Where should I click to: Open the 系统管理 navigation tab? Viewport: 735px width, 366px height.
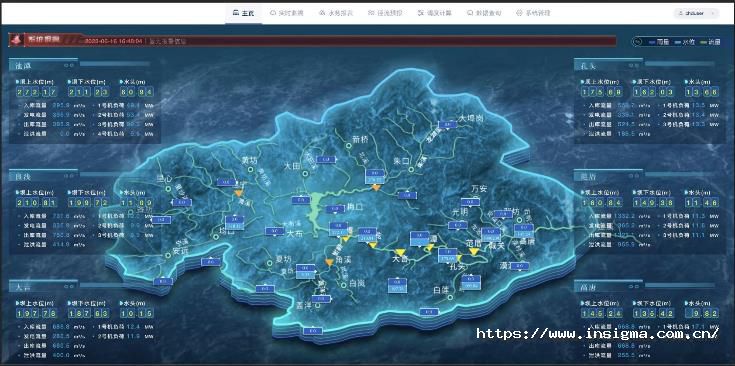(533, 13)
